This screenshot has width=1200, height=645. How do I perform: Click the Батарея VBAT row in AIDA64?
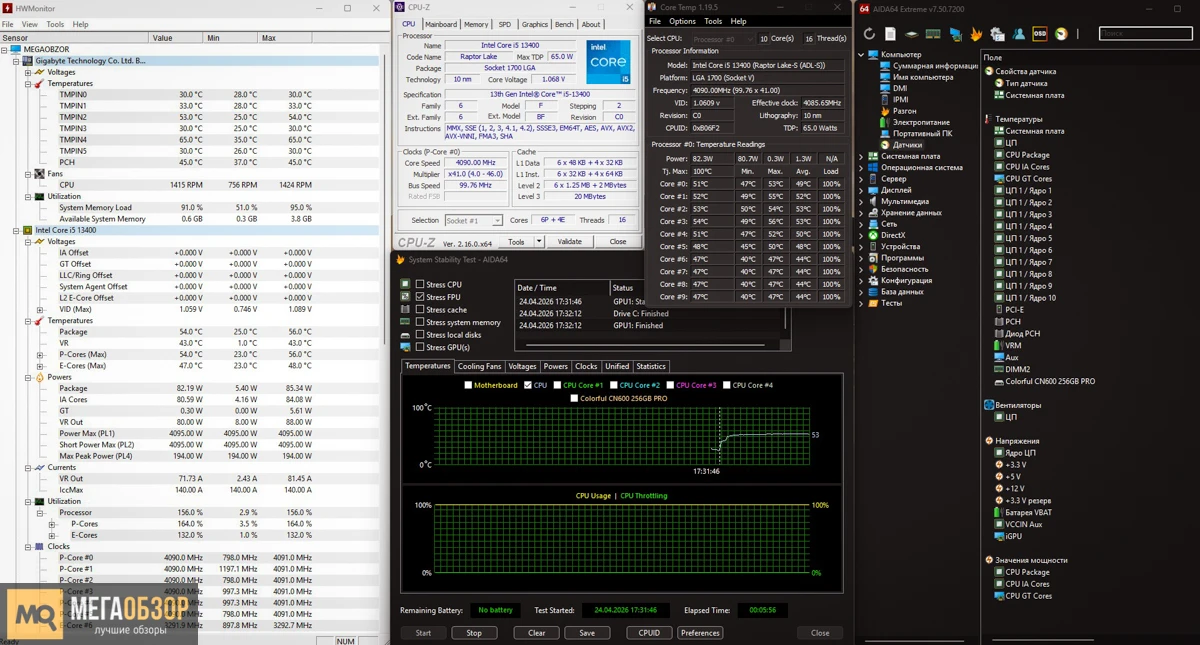(x=1022, y=512)
